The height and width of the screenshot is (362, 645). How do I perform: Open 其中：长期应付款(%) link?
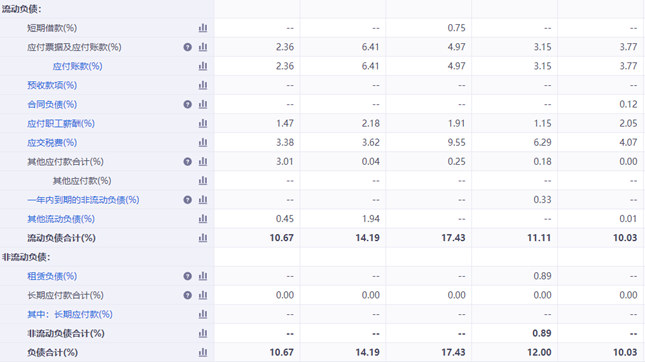click(x=70, y=314)
